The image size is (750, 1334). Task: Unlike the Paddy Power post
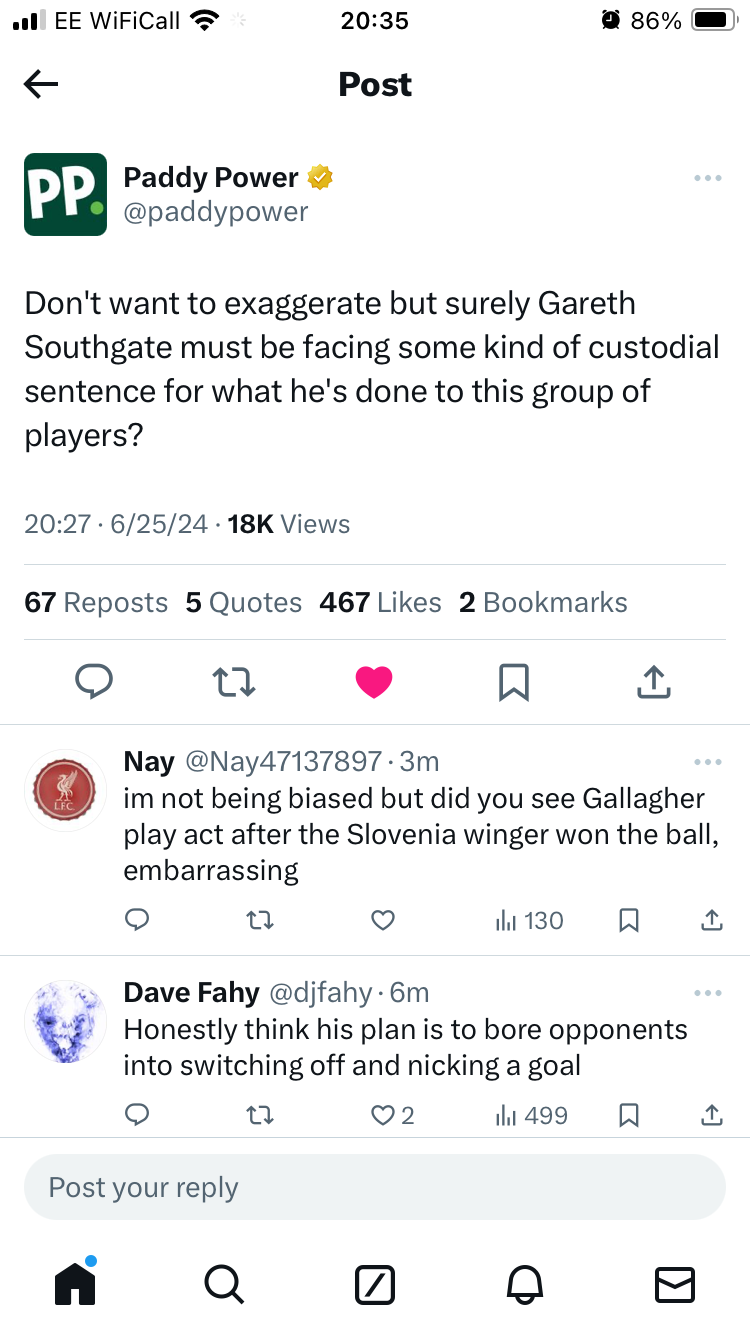[374, 682]
